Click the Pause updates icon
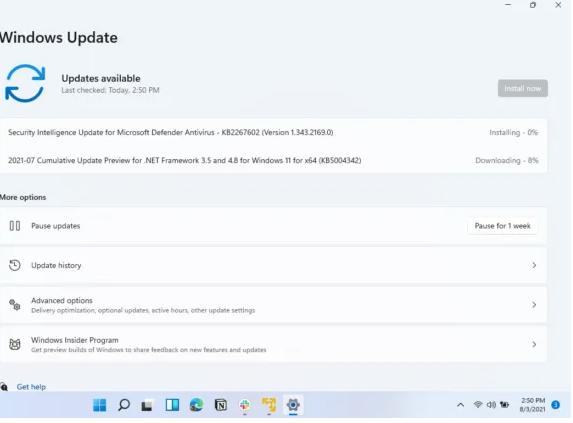 click(15, 226)
